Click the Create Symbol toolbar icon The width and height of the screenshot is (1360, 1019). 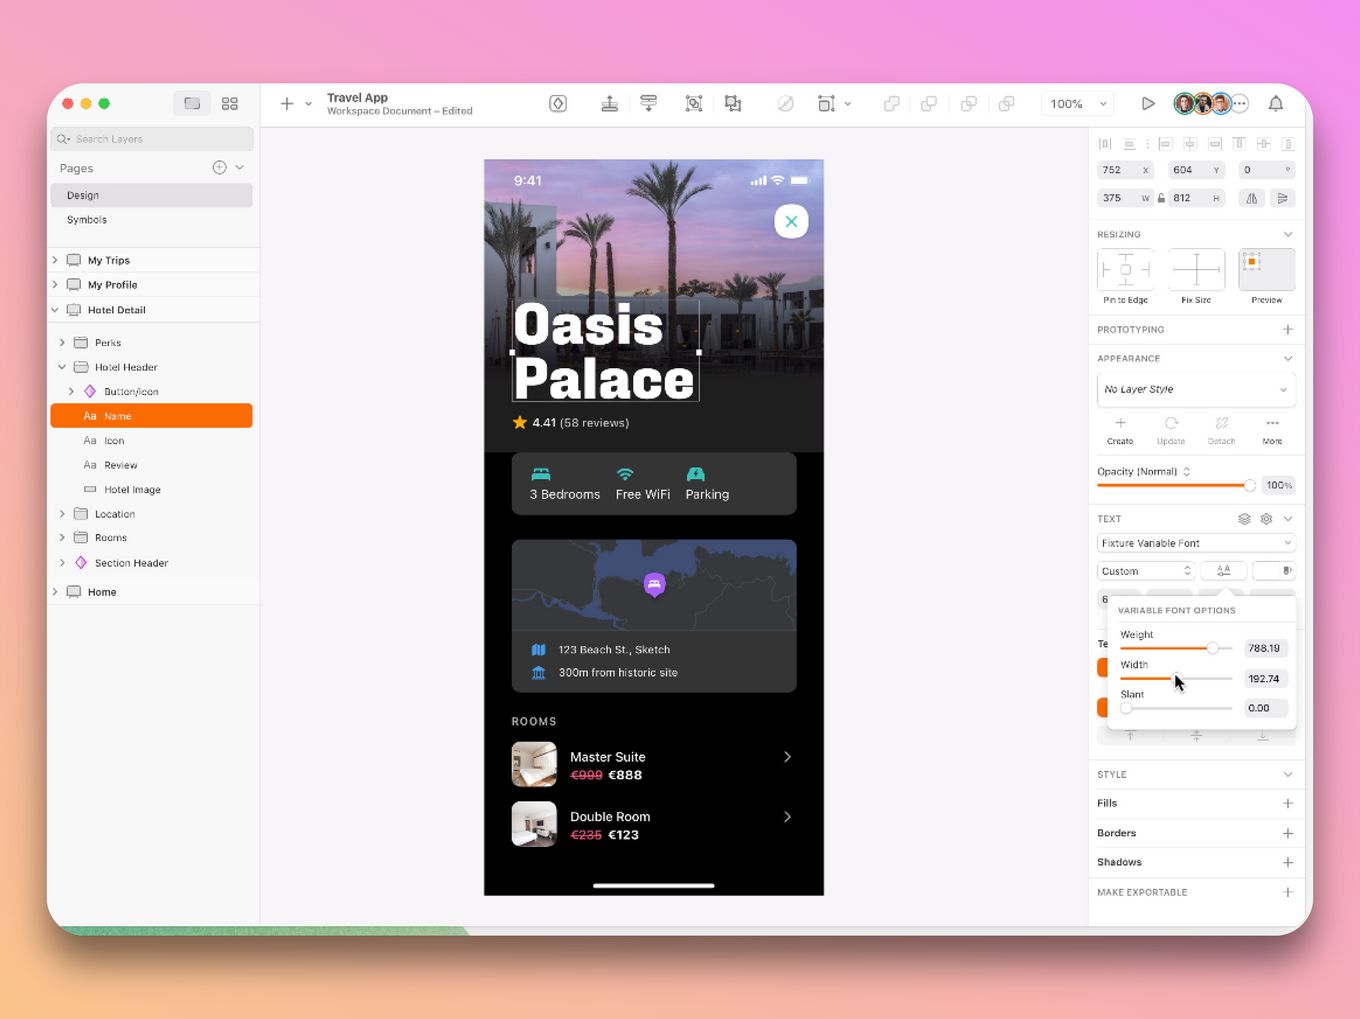pos(558,104)
